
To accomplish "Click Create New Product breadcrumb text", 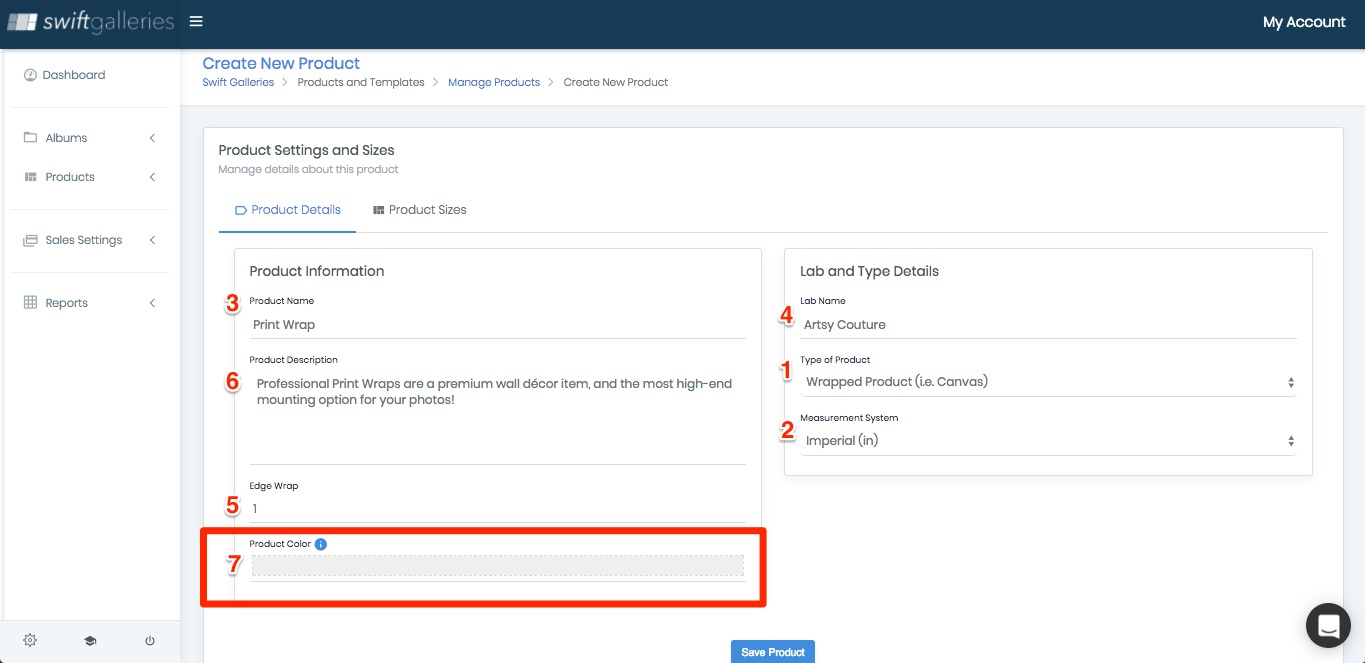I will [x=616, y=82].
